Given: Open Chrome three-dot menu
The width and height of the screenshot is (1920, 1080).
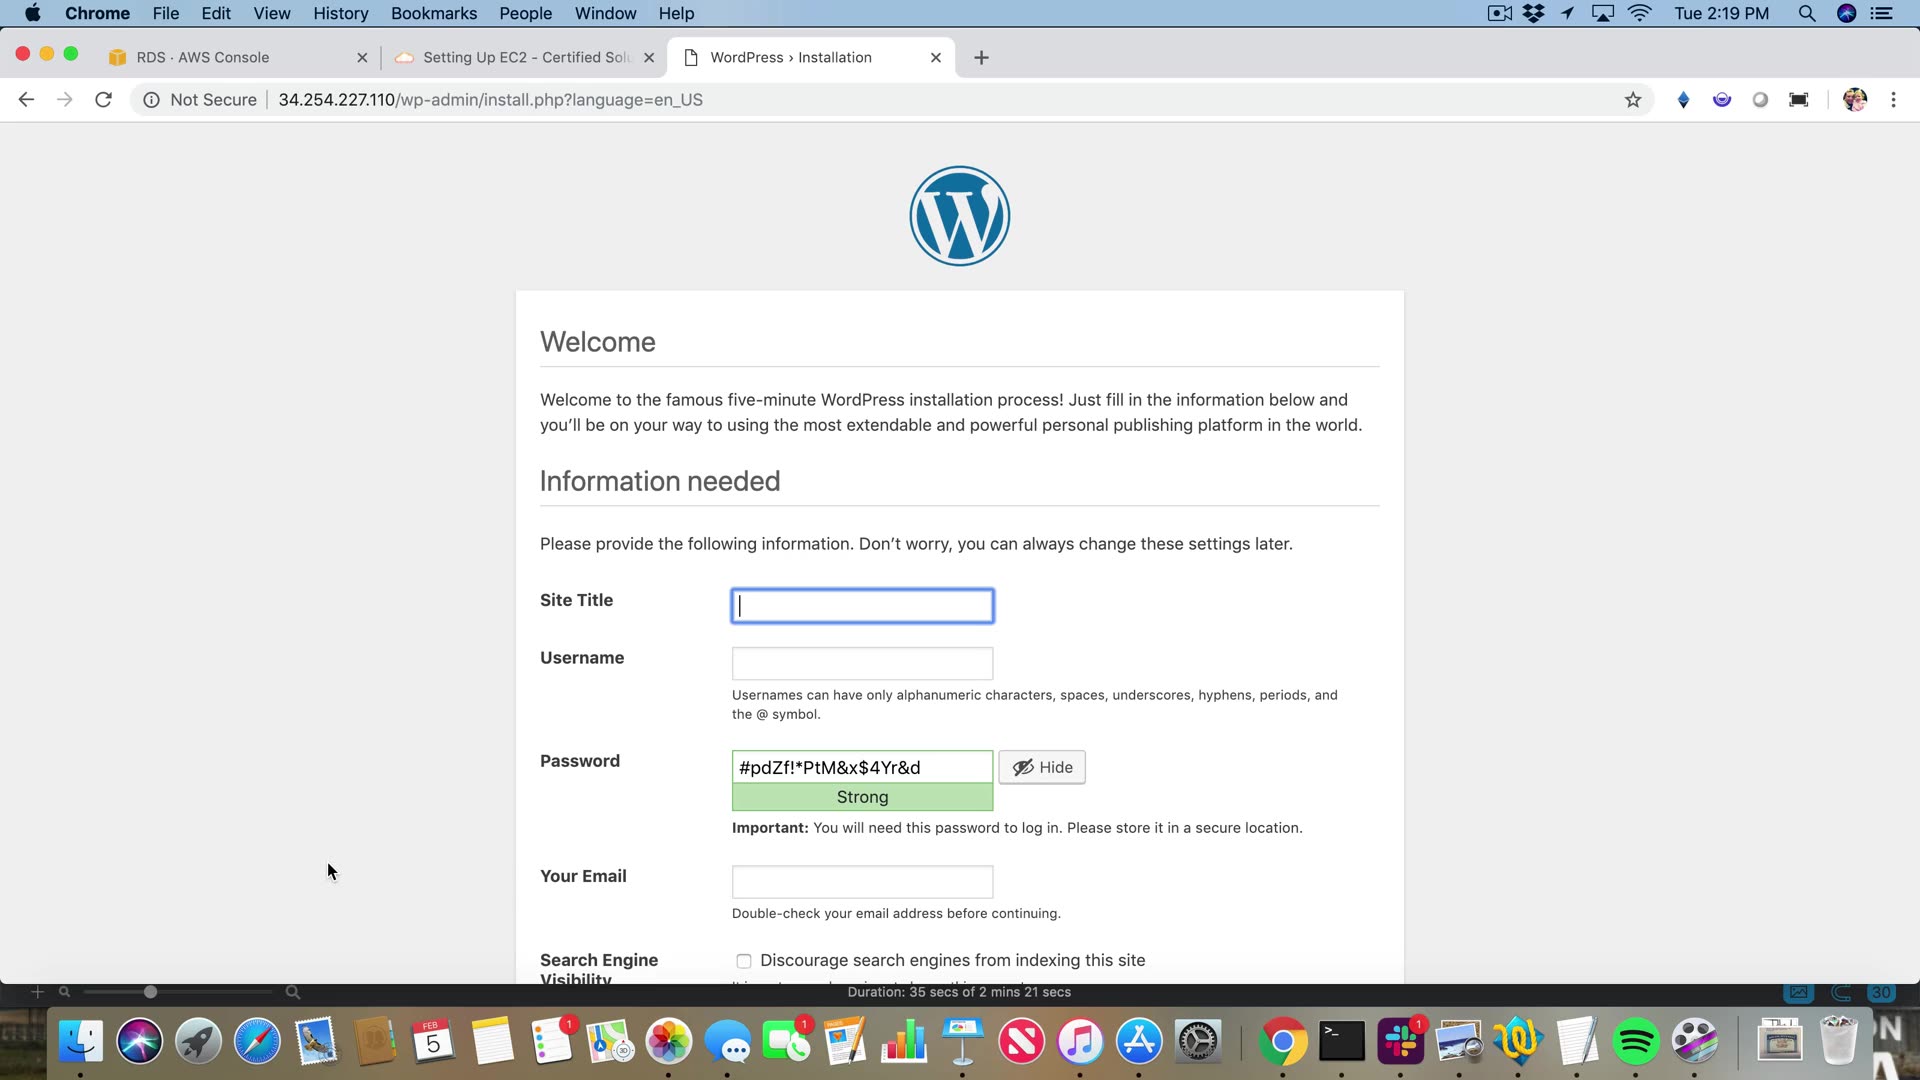Looking at the screenshot, I should [x=1893, y=100].
